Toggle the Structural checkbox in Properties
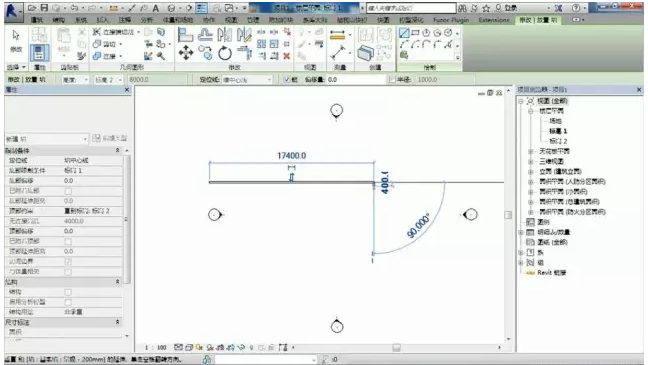This screenshot has height=365, width=648. click(x=68, y=292)
